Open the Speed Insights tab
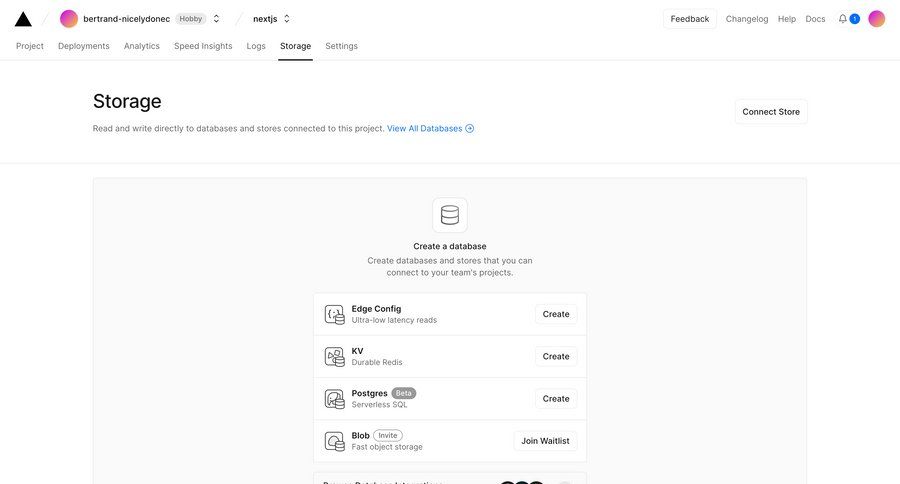900x484 pixels. coord(203,46)
